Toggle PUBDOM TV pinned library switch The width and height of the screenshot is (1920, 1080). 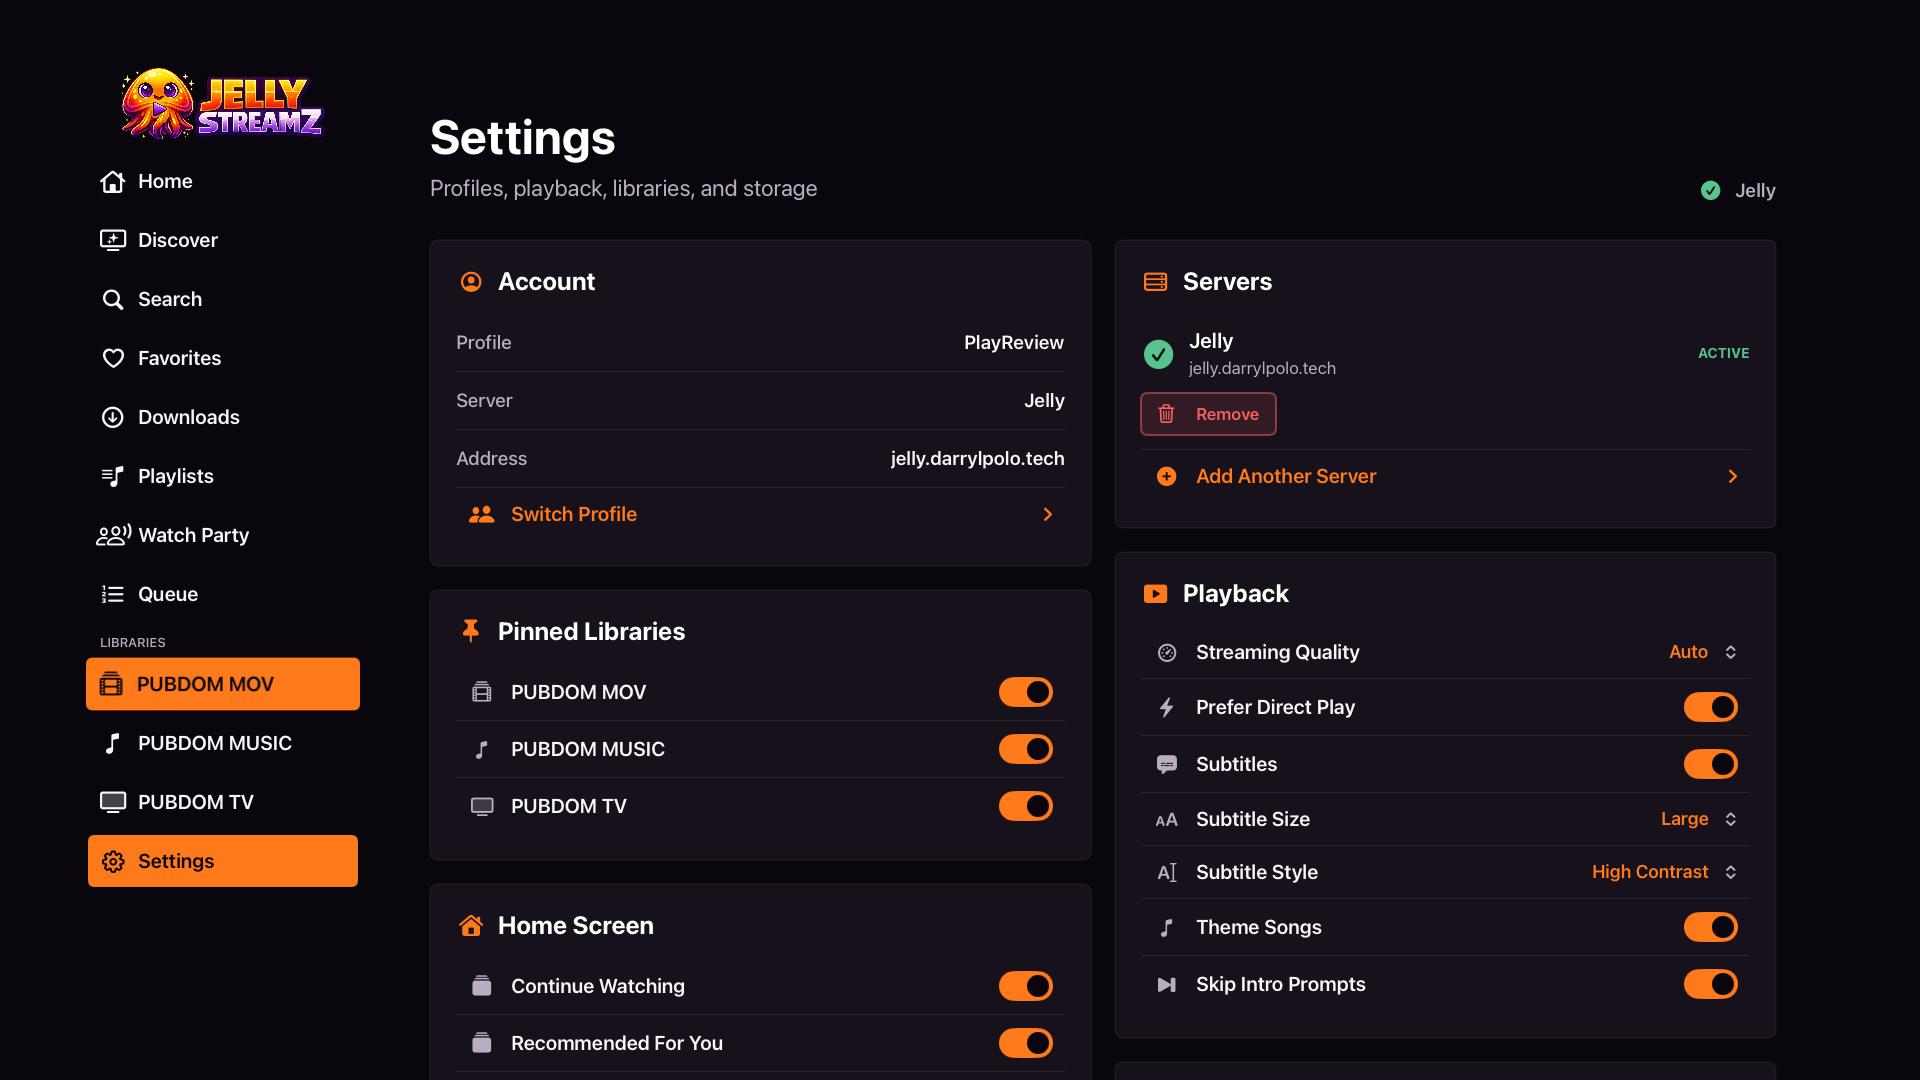click(1026, 806)
